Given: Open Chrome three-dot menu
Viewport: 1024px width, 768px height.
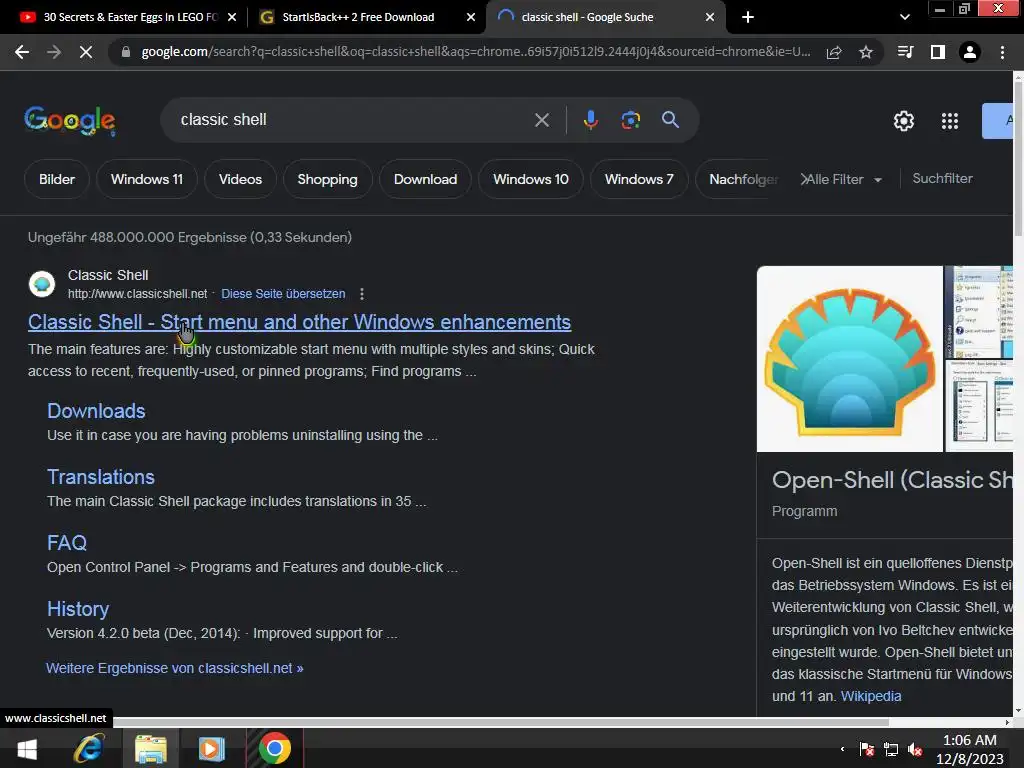Looking at the screenshot, I should point(1002,52).
